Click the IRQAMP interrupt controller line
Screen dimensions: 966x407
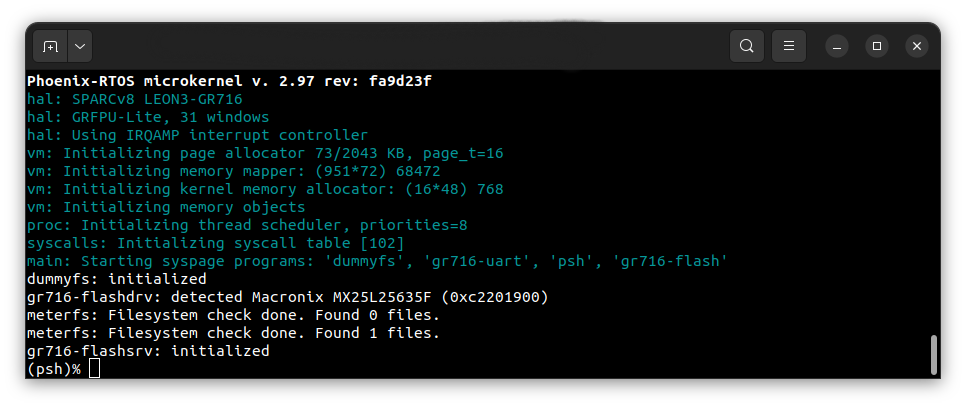[197, 135]
